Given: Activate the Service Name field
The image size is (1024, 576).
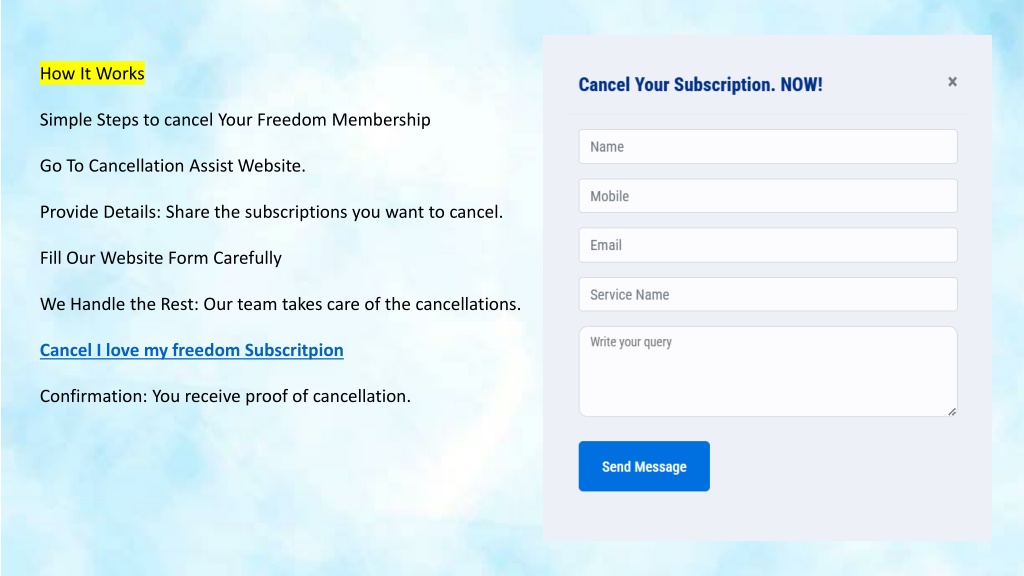Looking at the screenshot, I should (x=768, y=295).
